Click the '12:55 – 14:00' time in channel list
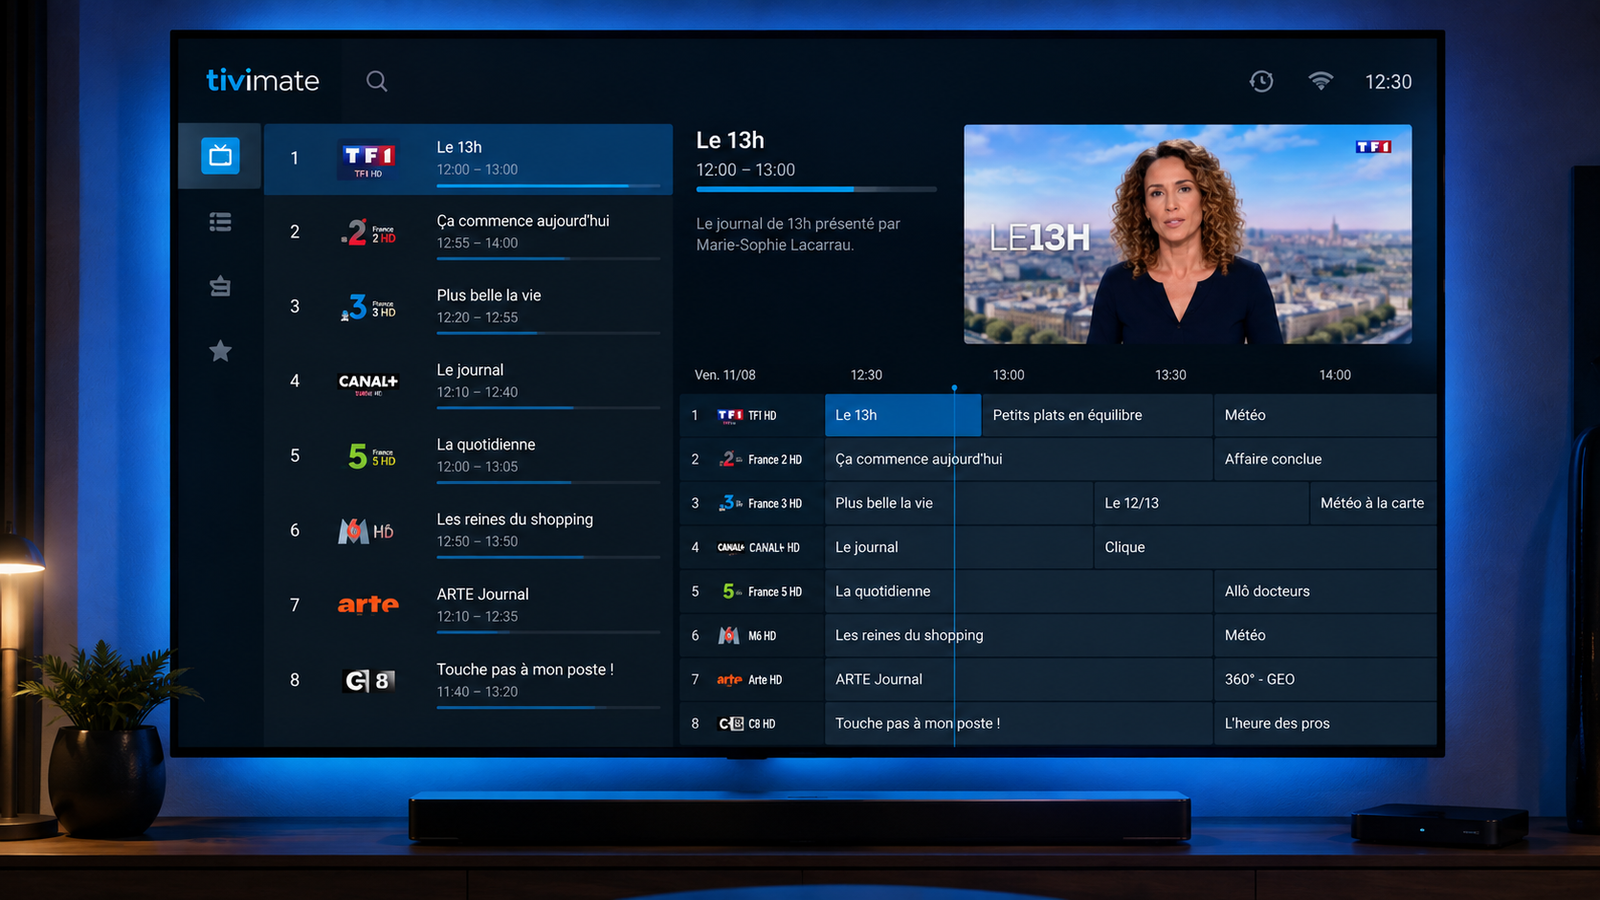Screen dimensions: 1600x900 [477, 243]
